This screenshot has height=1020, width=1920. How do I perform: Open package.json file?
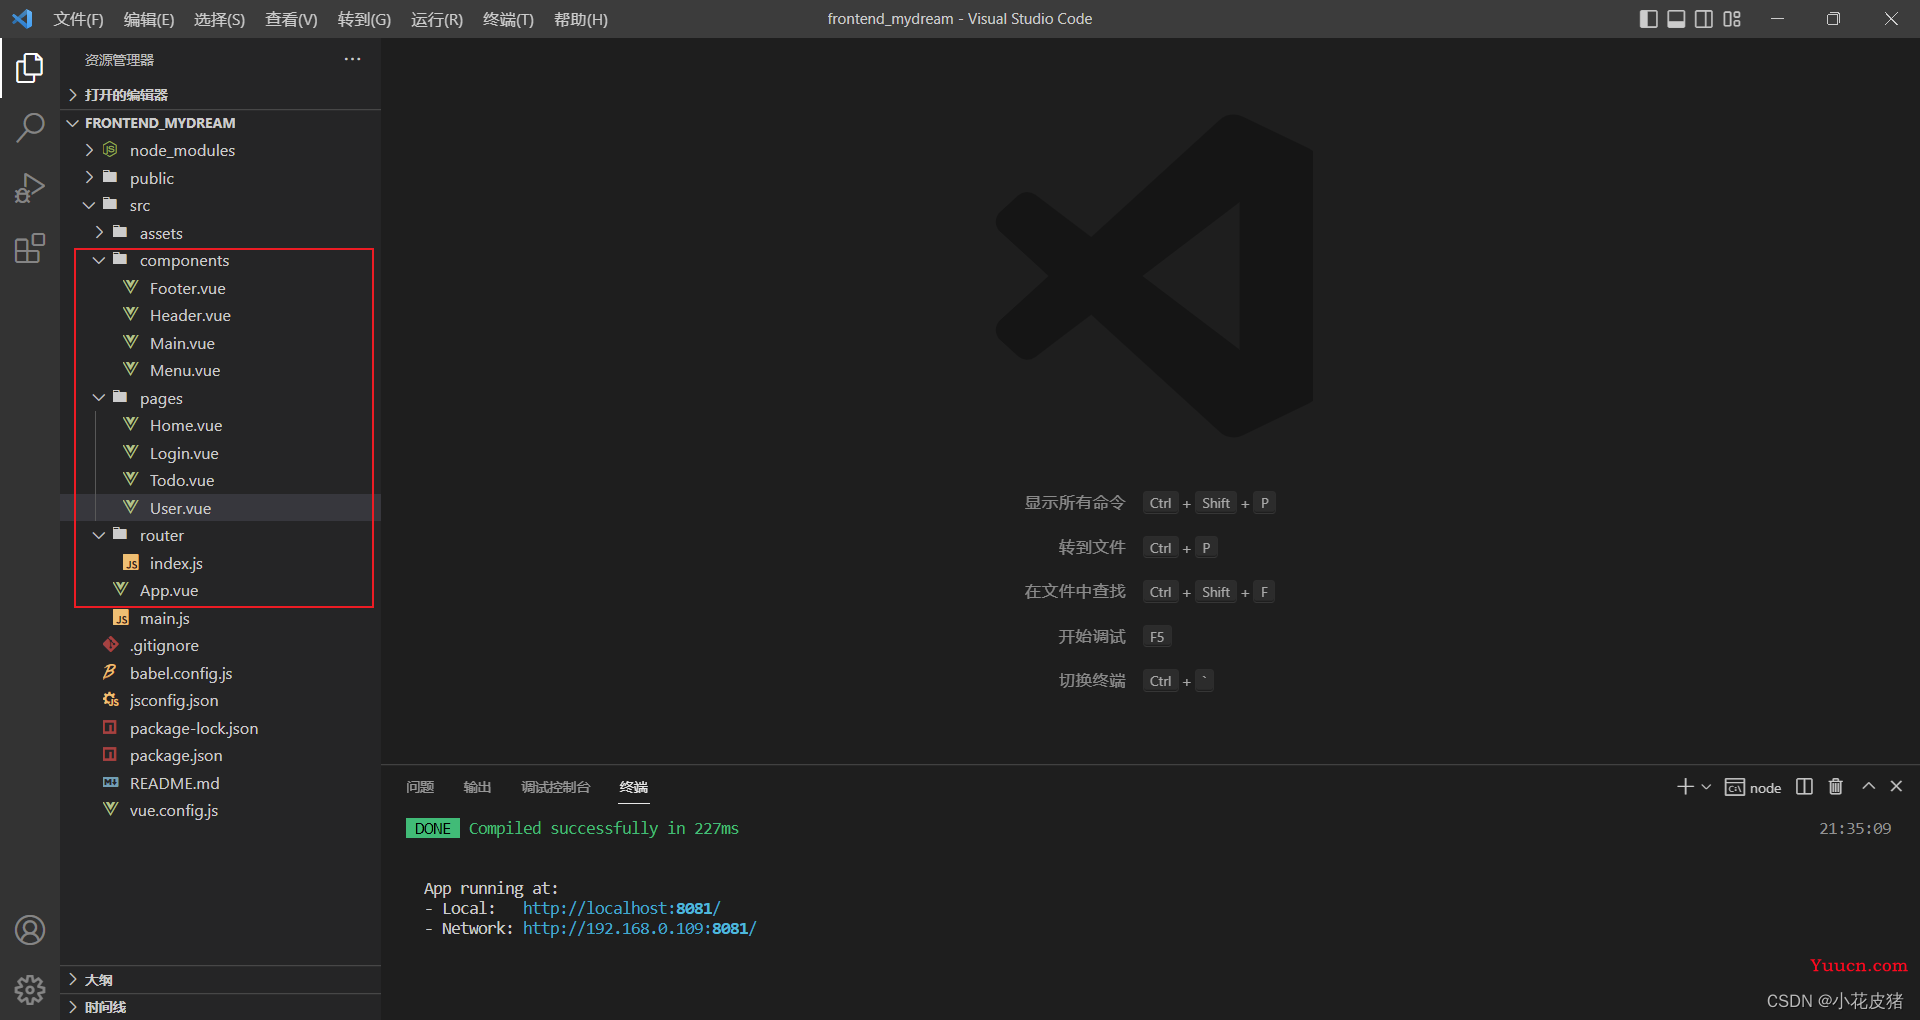(221, 755)
